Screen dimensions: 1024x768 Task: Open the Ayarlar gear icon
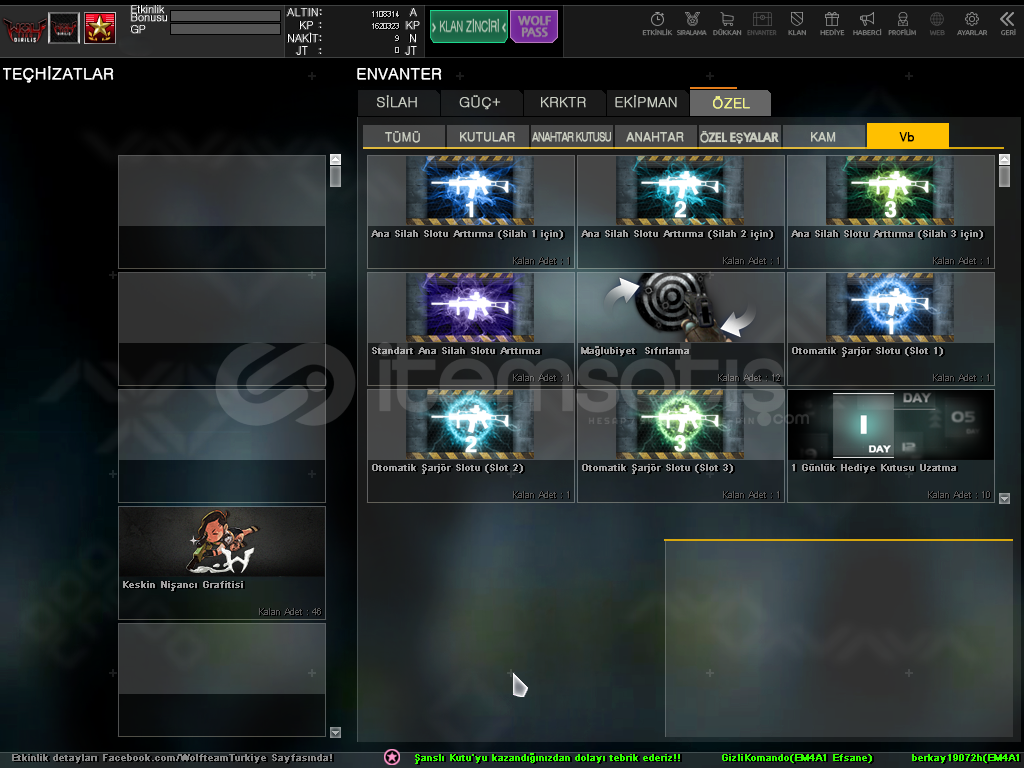coord(972,24)
